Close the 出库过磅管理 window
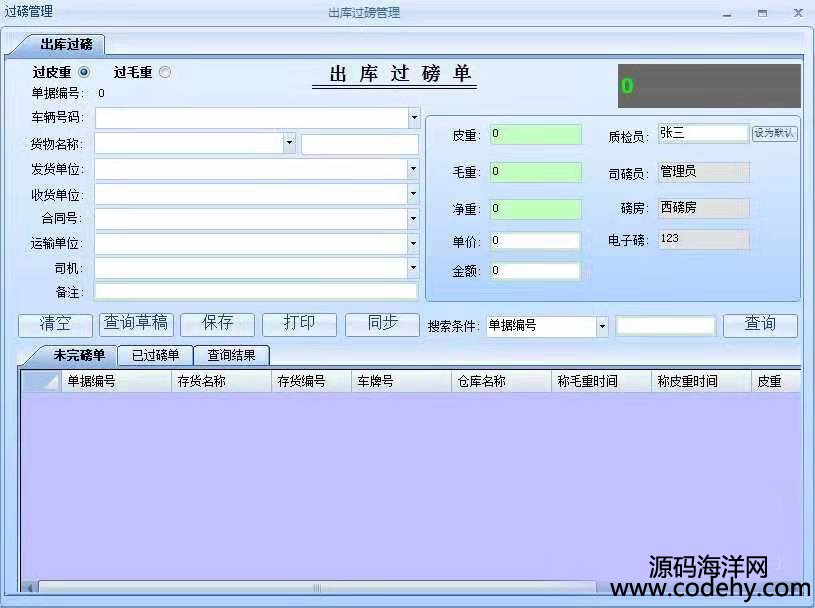The height and width of the screenshot is (608, 815). [798, 13]
